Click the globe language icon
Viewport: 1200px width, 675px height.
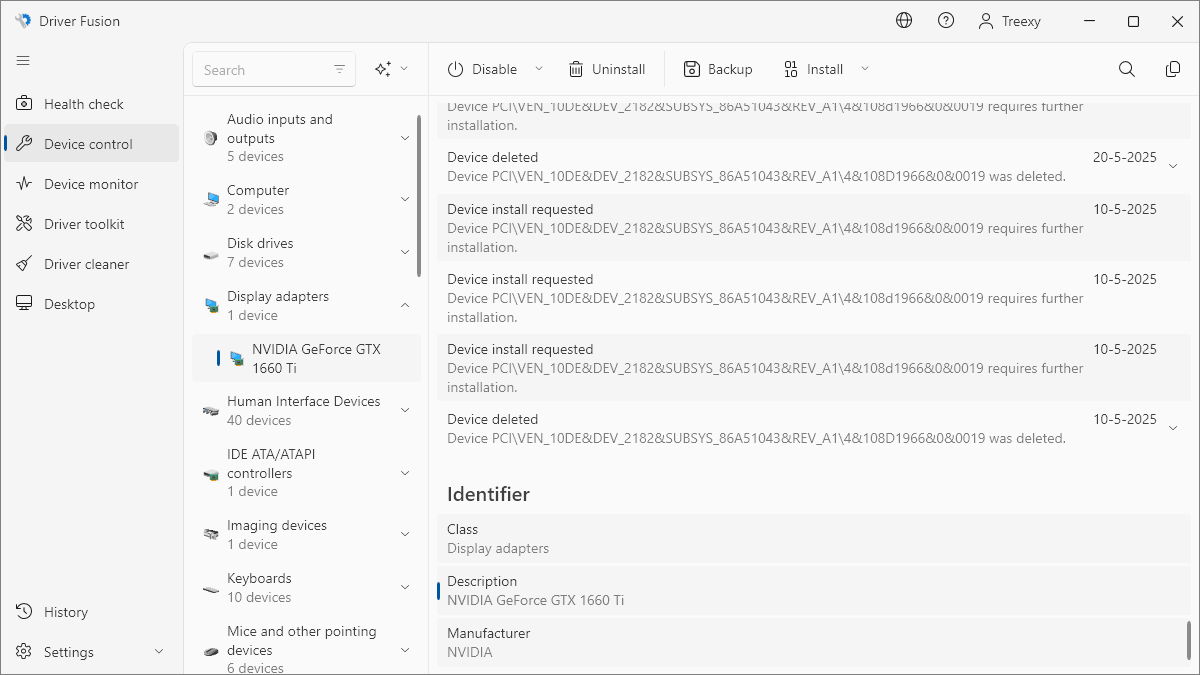[x=904, y=21]
